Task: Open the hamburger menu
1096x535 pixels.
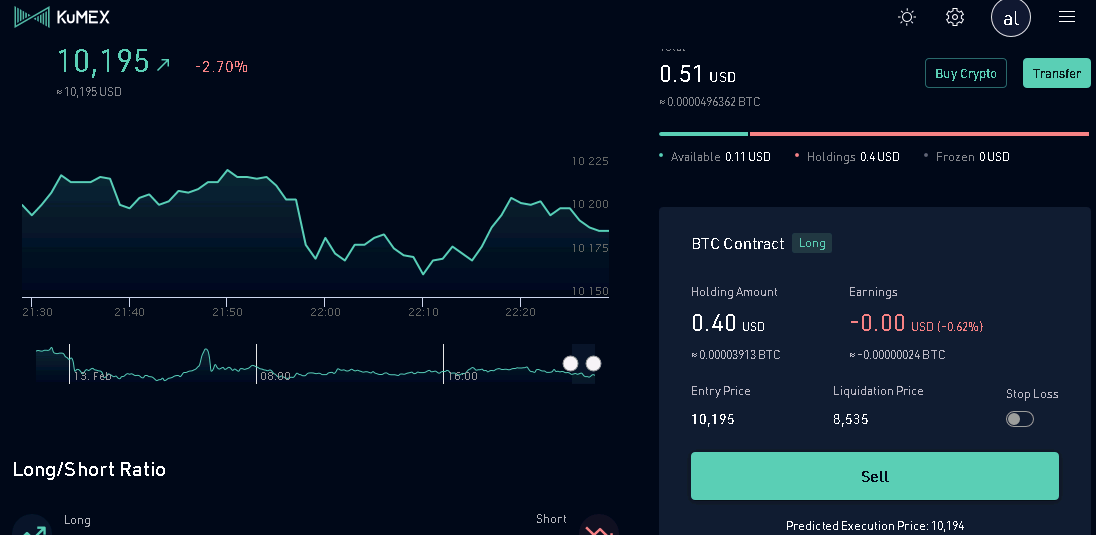Action: pos(1067,17)
